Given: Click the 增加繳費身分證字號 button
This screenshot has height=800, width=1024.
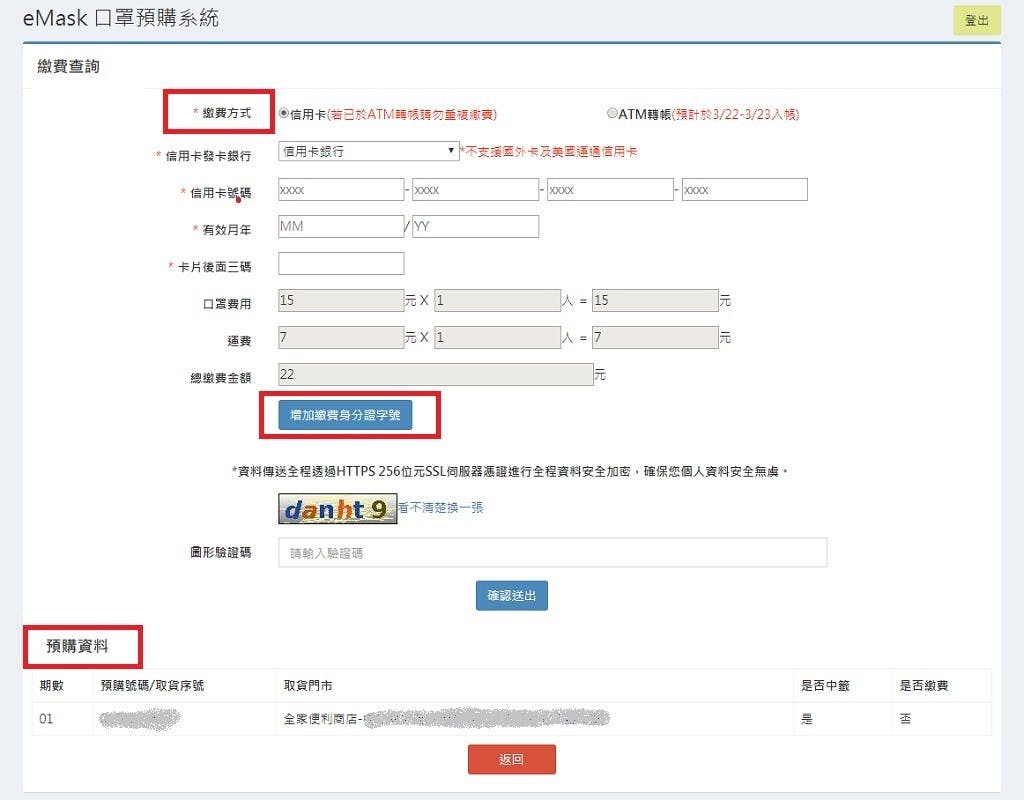Looking at the screenshot, I should (x=345, y=415).
